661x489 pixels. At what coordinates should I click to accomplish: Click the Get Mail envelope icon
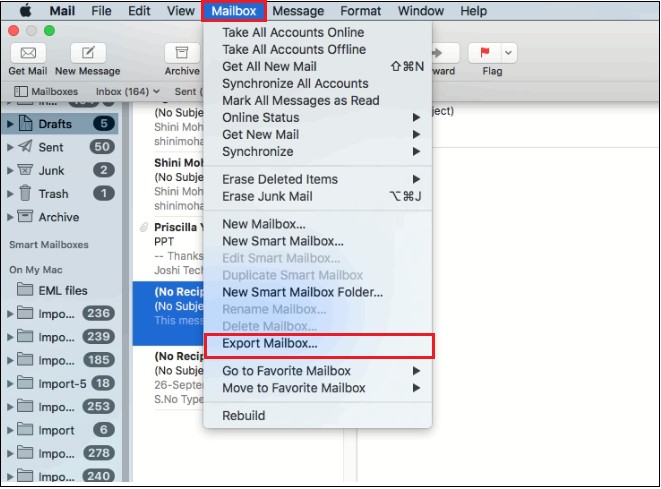[28, 53]
